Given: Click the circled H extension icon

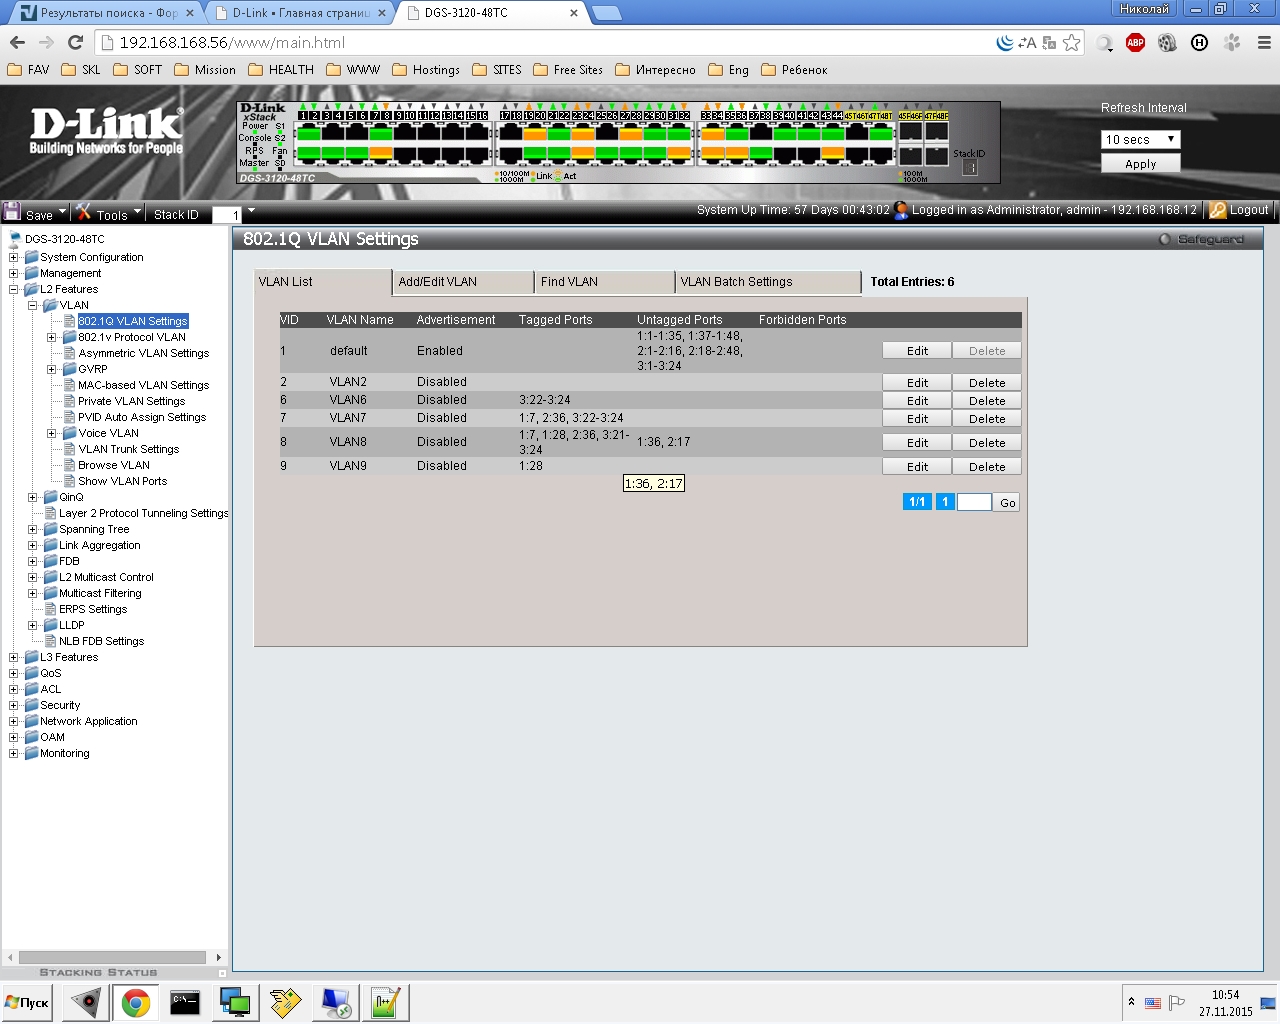Looking at the screenshot, I should click(1200, 42).
